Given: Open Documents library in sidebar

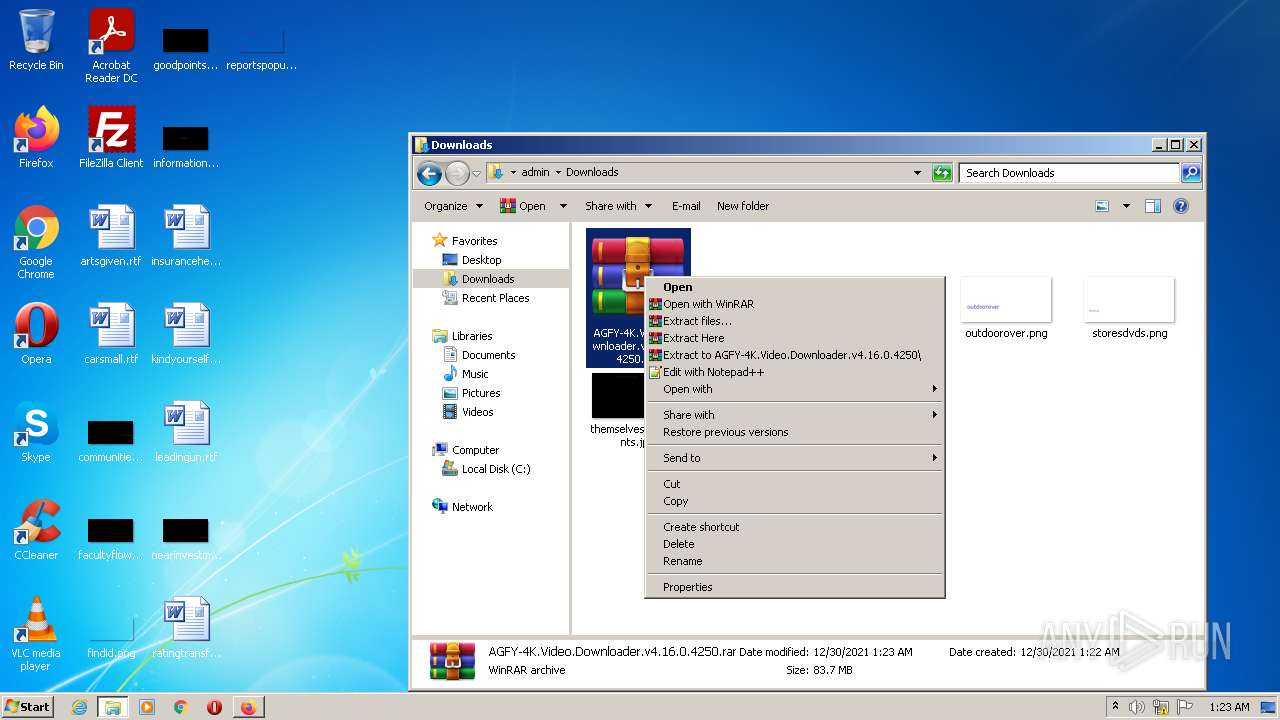Looking at the screenshot, I should tap(479, 355).
